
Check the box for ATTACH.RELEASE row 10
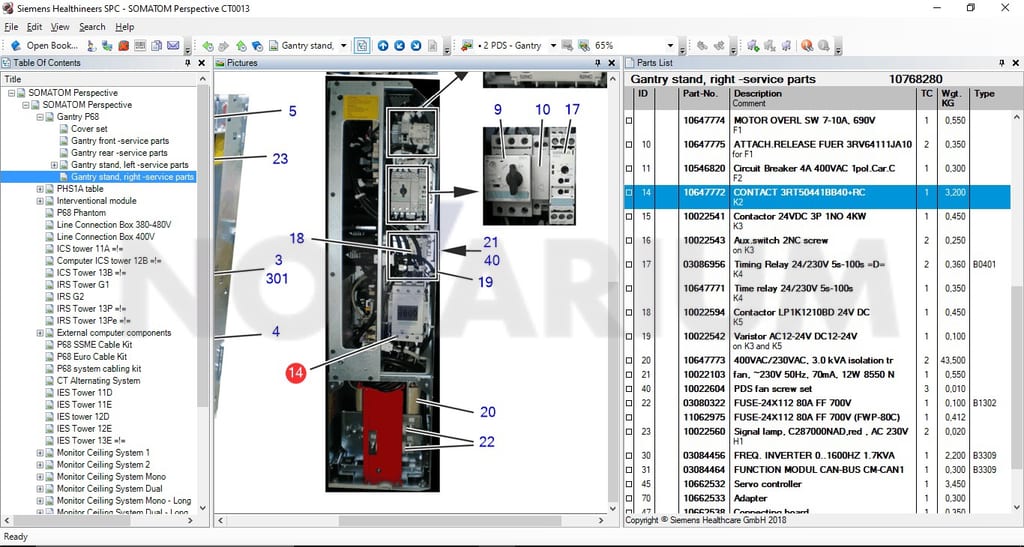click(630, 145)
